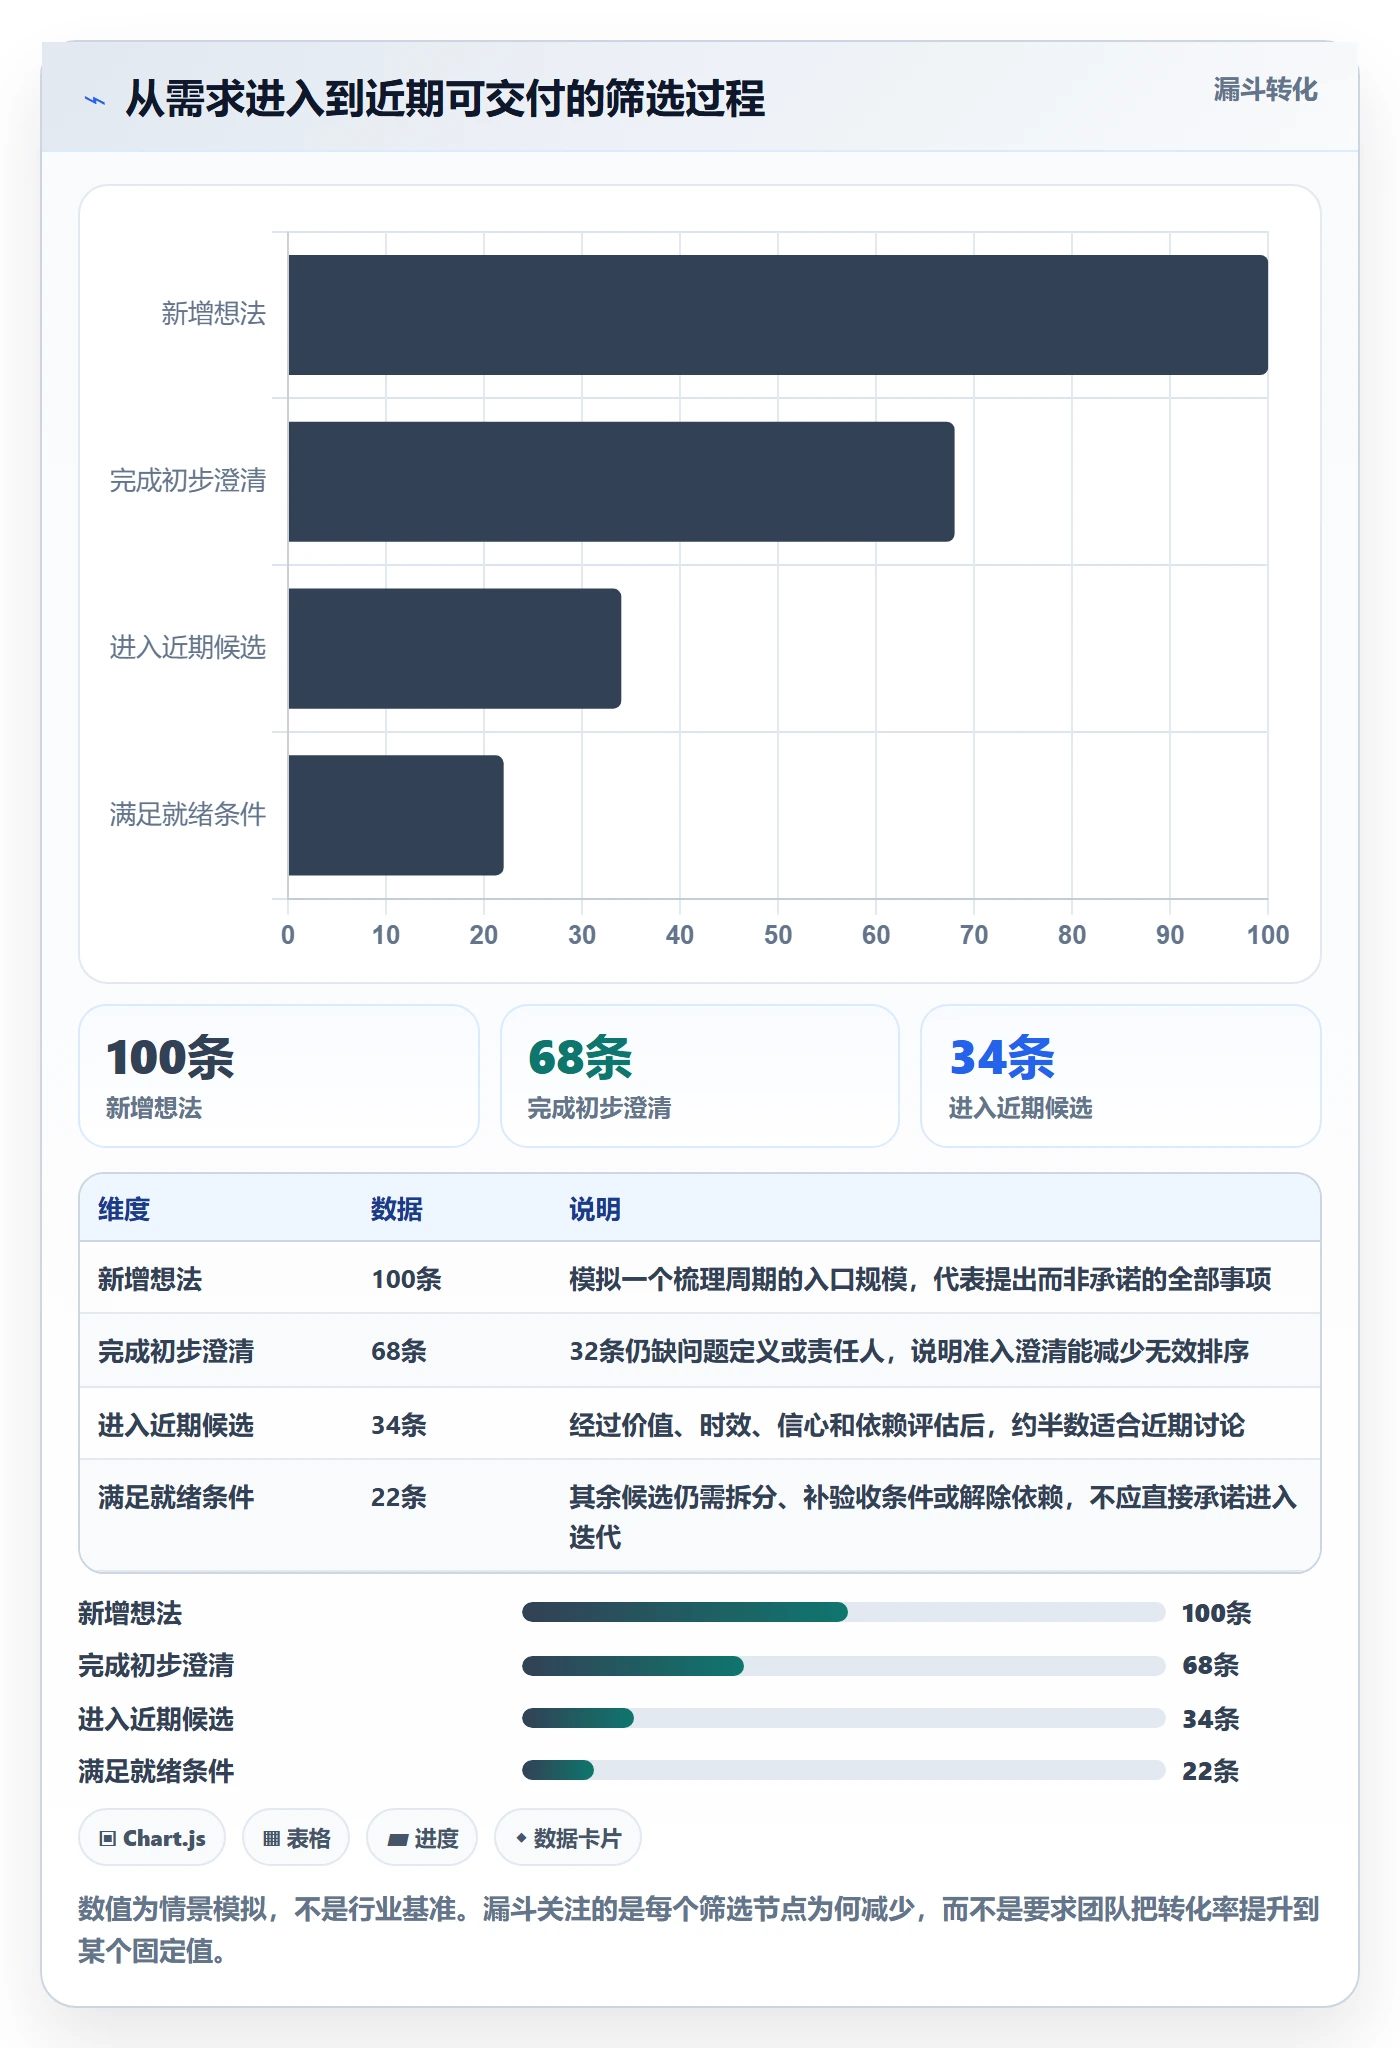
Task: Click the 满足就绪条件 label in table
Action: click(x=176, y=1497)
